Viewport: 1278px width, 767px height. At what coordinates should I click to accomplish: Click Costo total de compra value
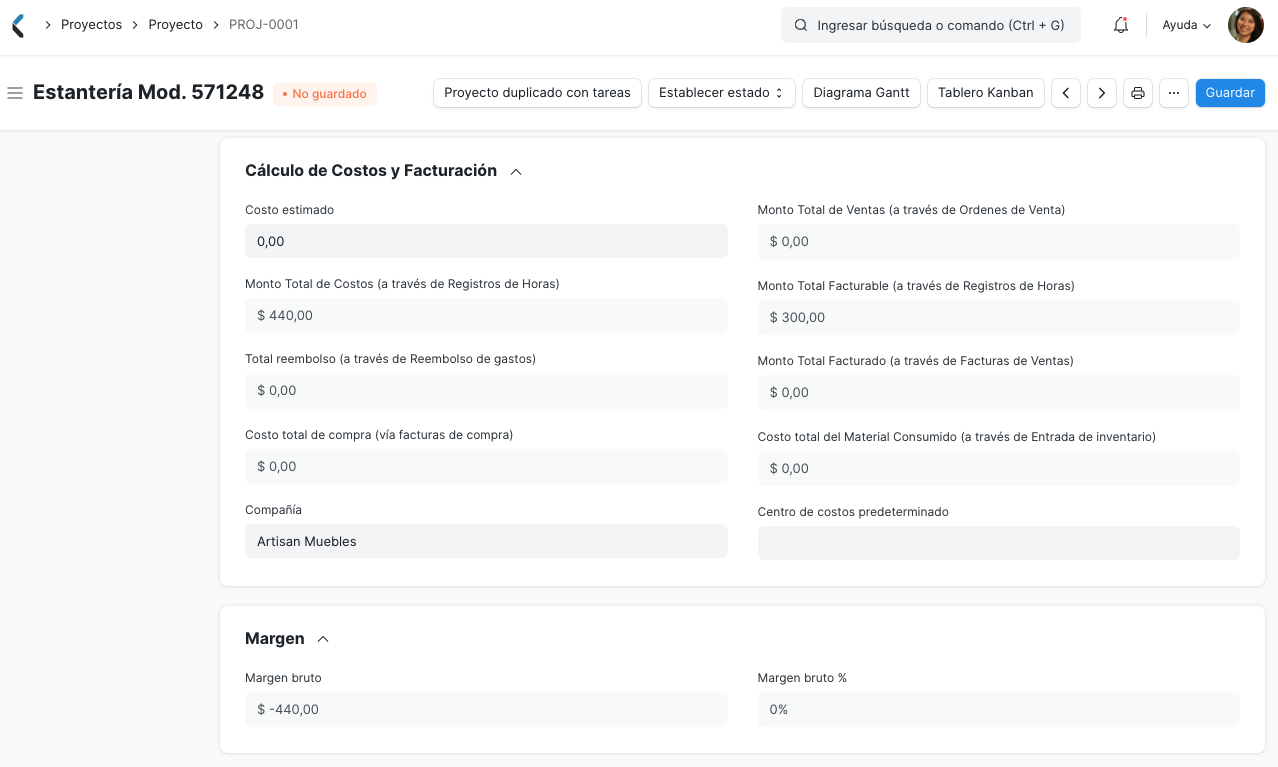486,466
